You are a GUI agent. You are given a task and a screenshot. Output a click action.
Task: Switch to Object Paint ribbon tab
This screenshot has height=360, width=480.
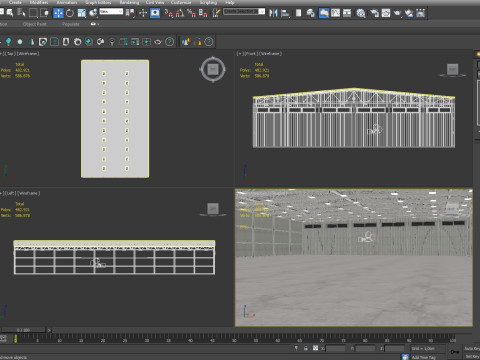coord(35,24)
